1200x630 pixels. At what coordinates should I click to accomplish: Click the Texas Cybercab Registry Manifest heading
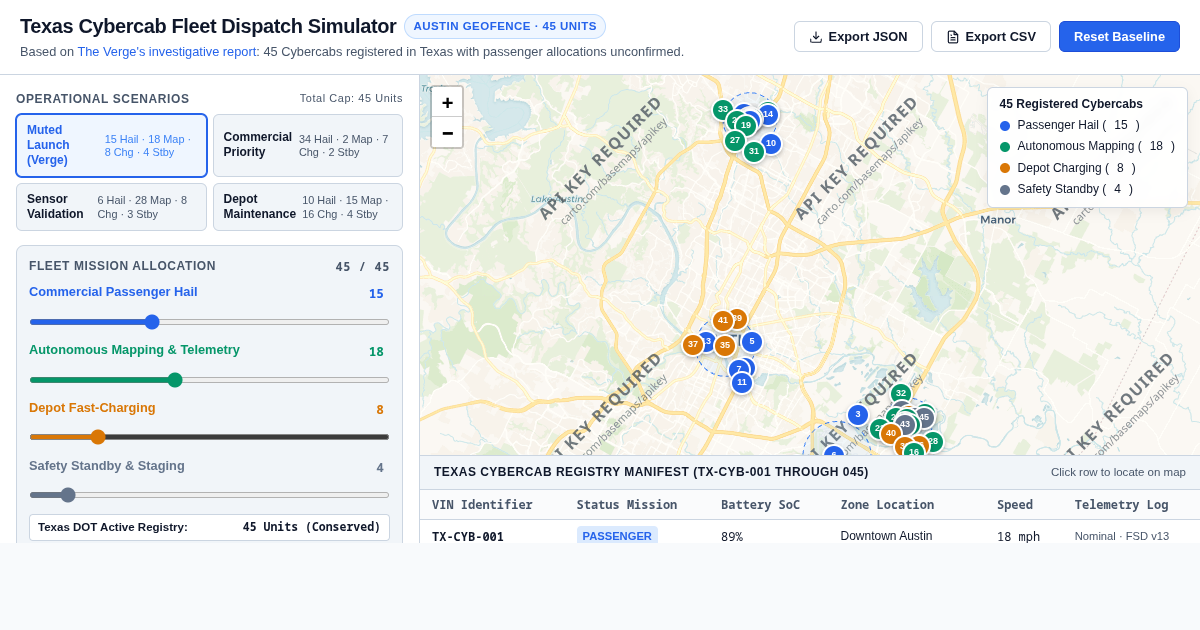651,472
